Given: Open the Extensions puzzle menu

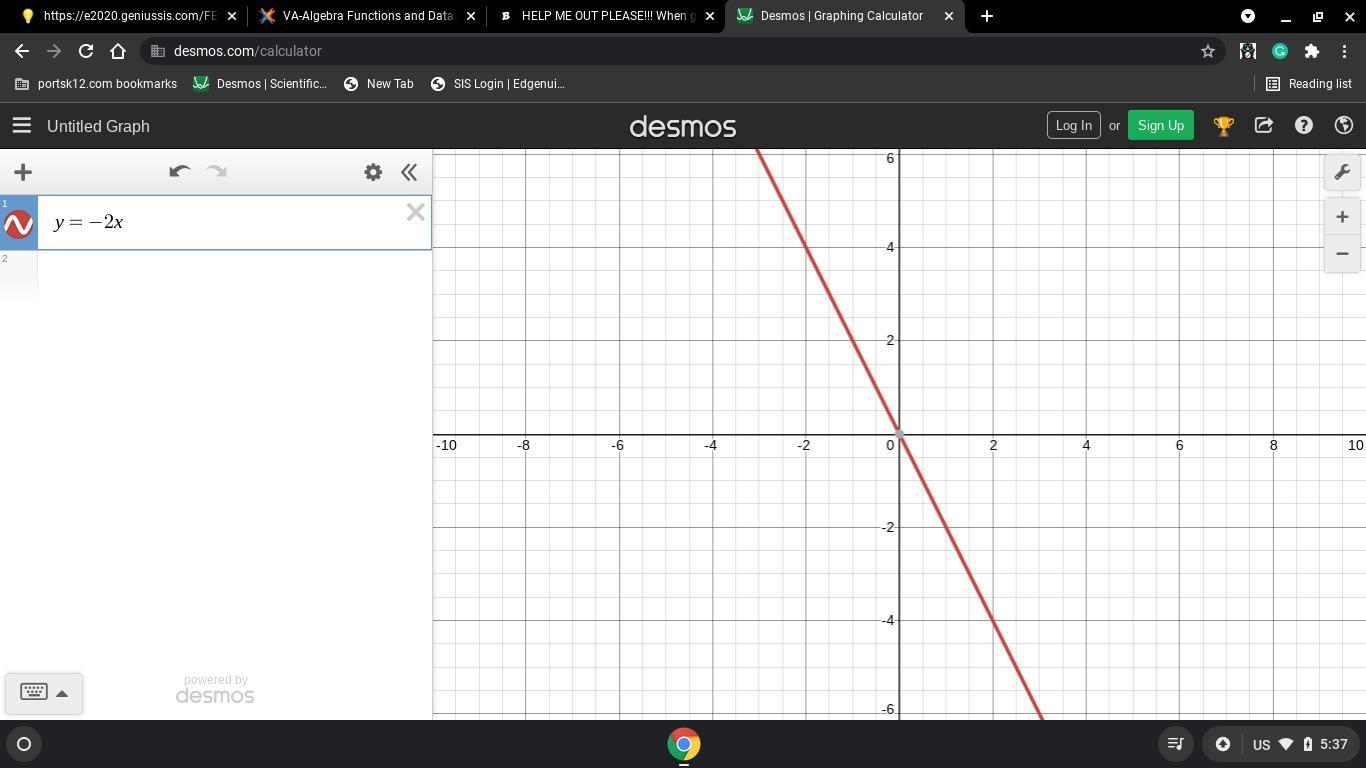Looking at the screenshot, I should [x=1312, y=51].
